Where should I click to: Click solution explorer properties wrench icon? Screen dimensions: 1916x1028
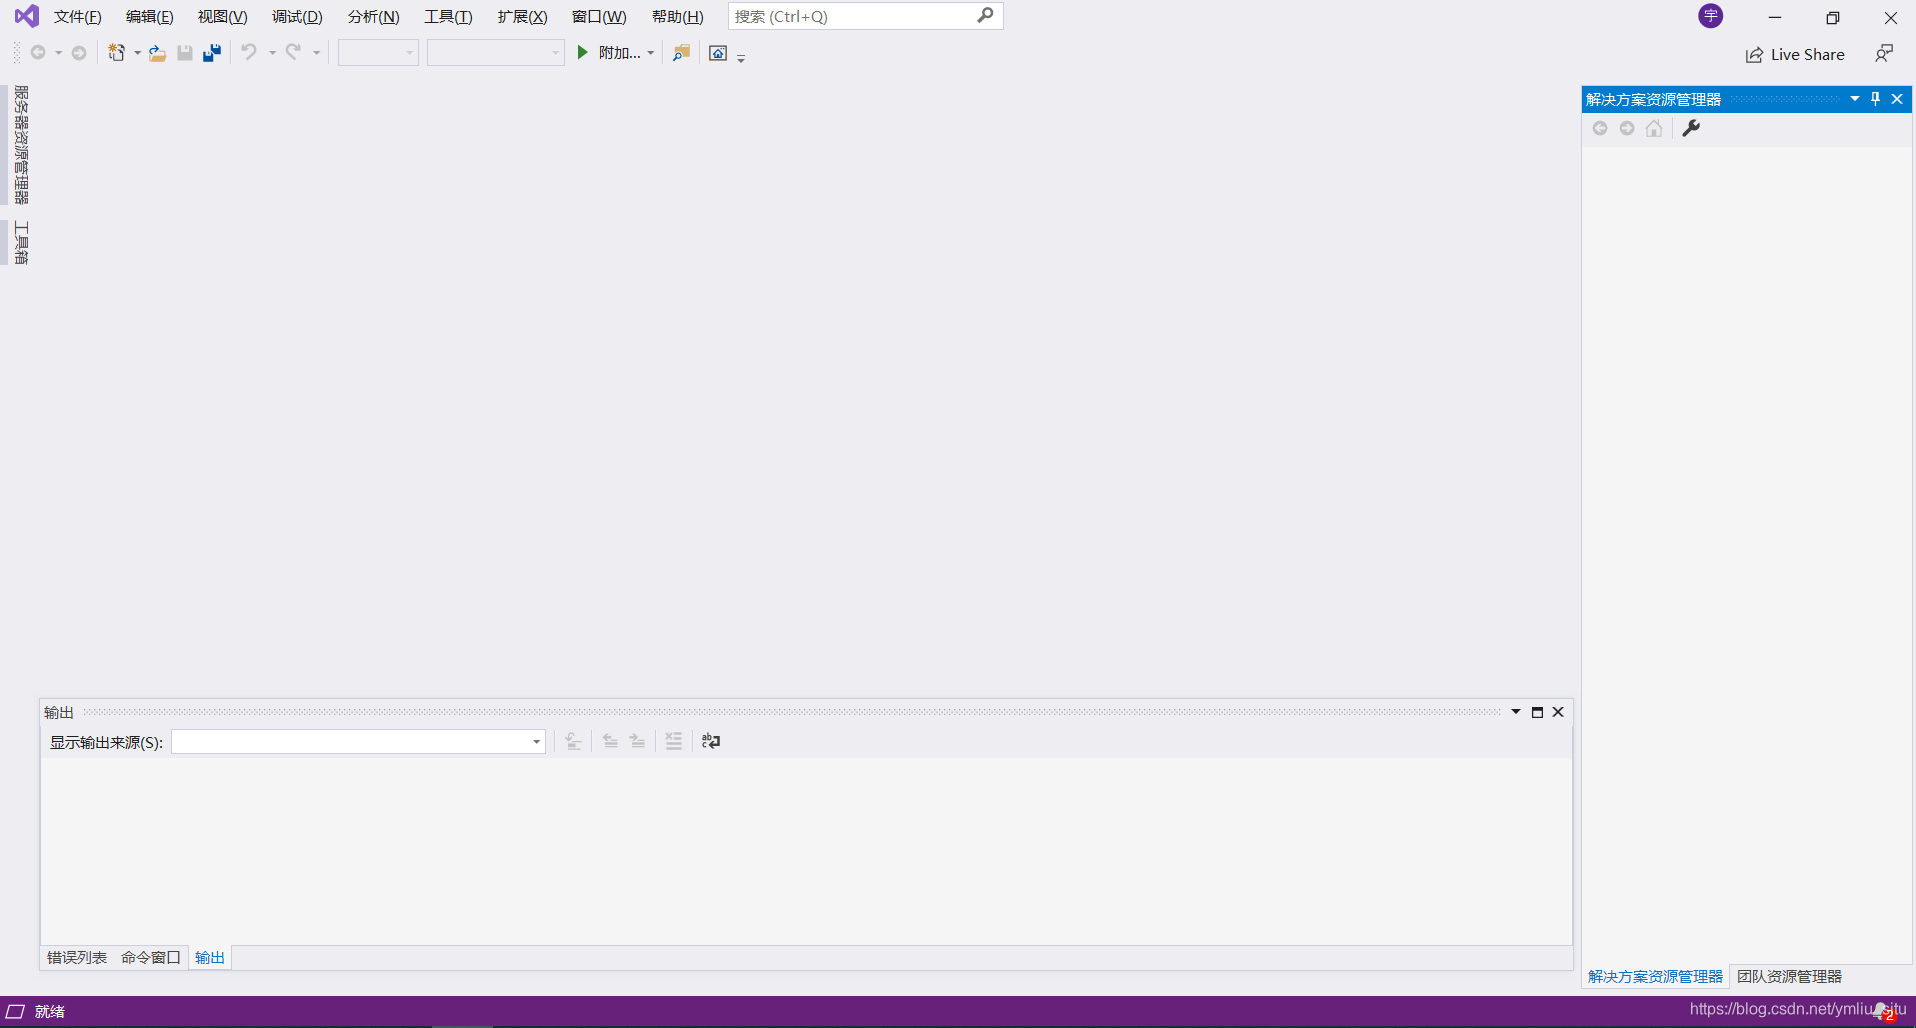tap(1691, 128)
